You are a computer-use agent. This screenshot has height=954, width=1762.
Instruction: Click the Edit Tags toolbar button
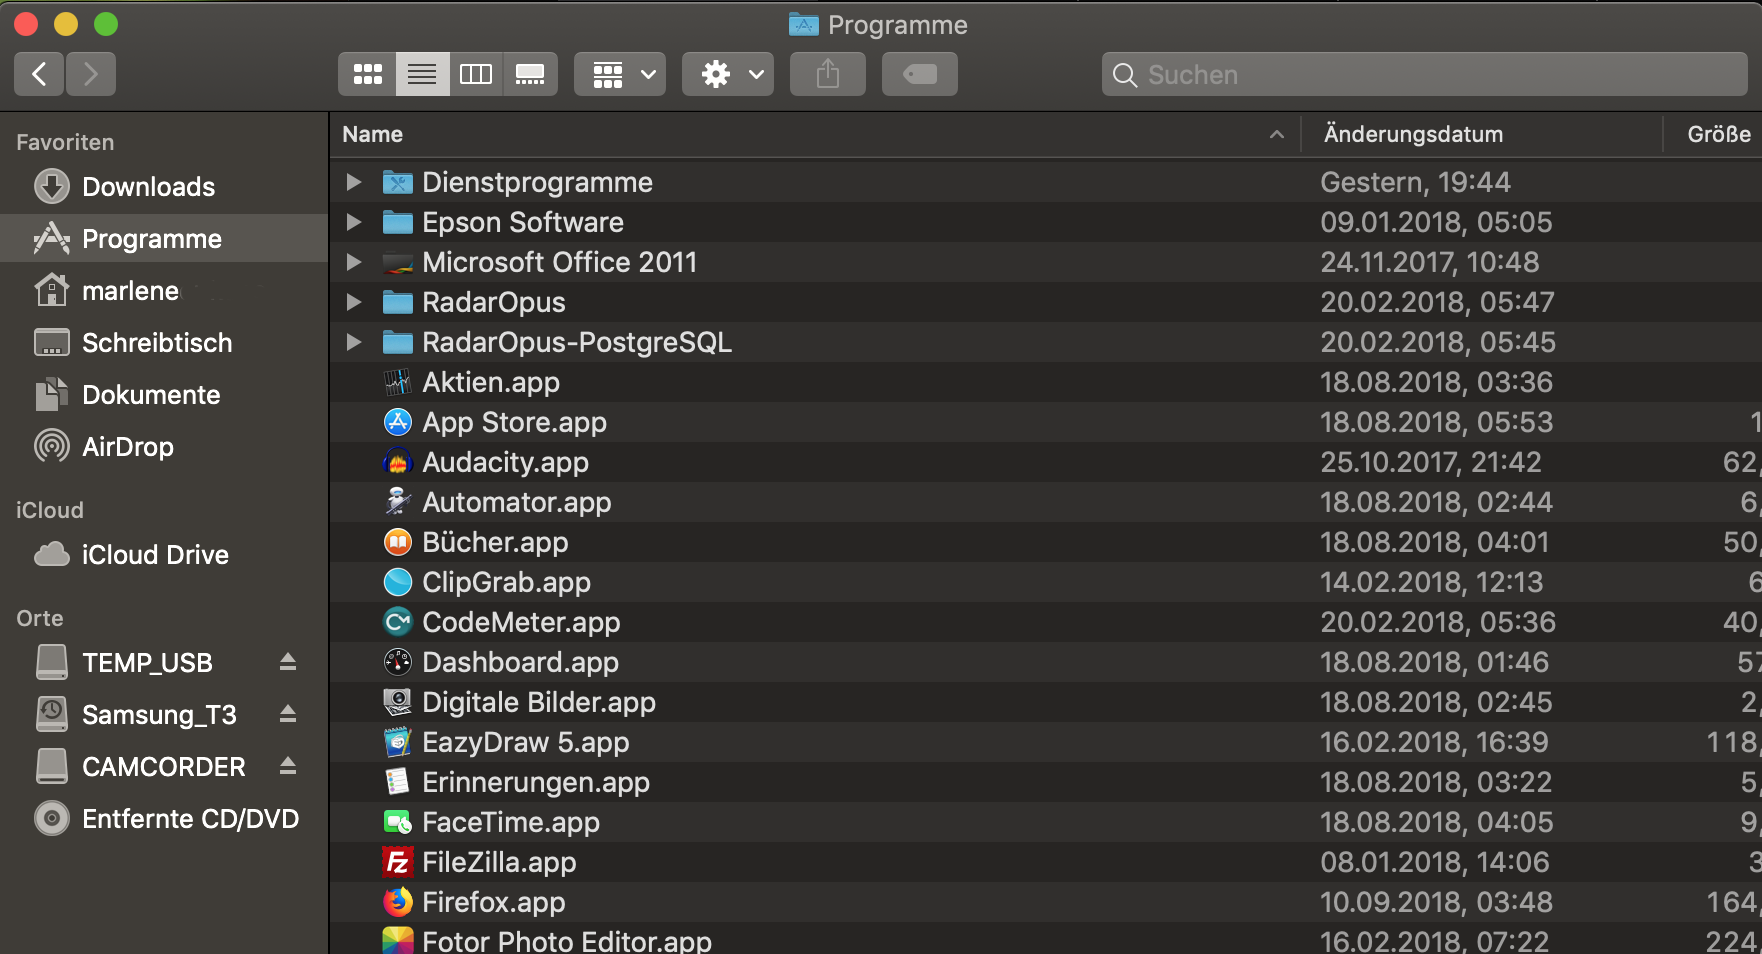click(920, 74)
